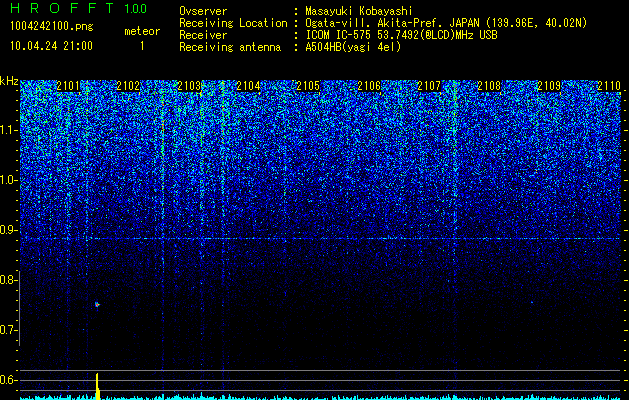Click the 0.6 kHz axis label
This screenshot has height=400, width=629.
point(8,380)
